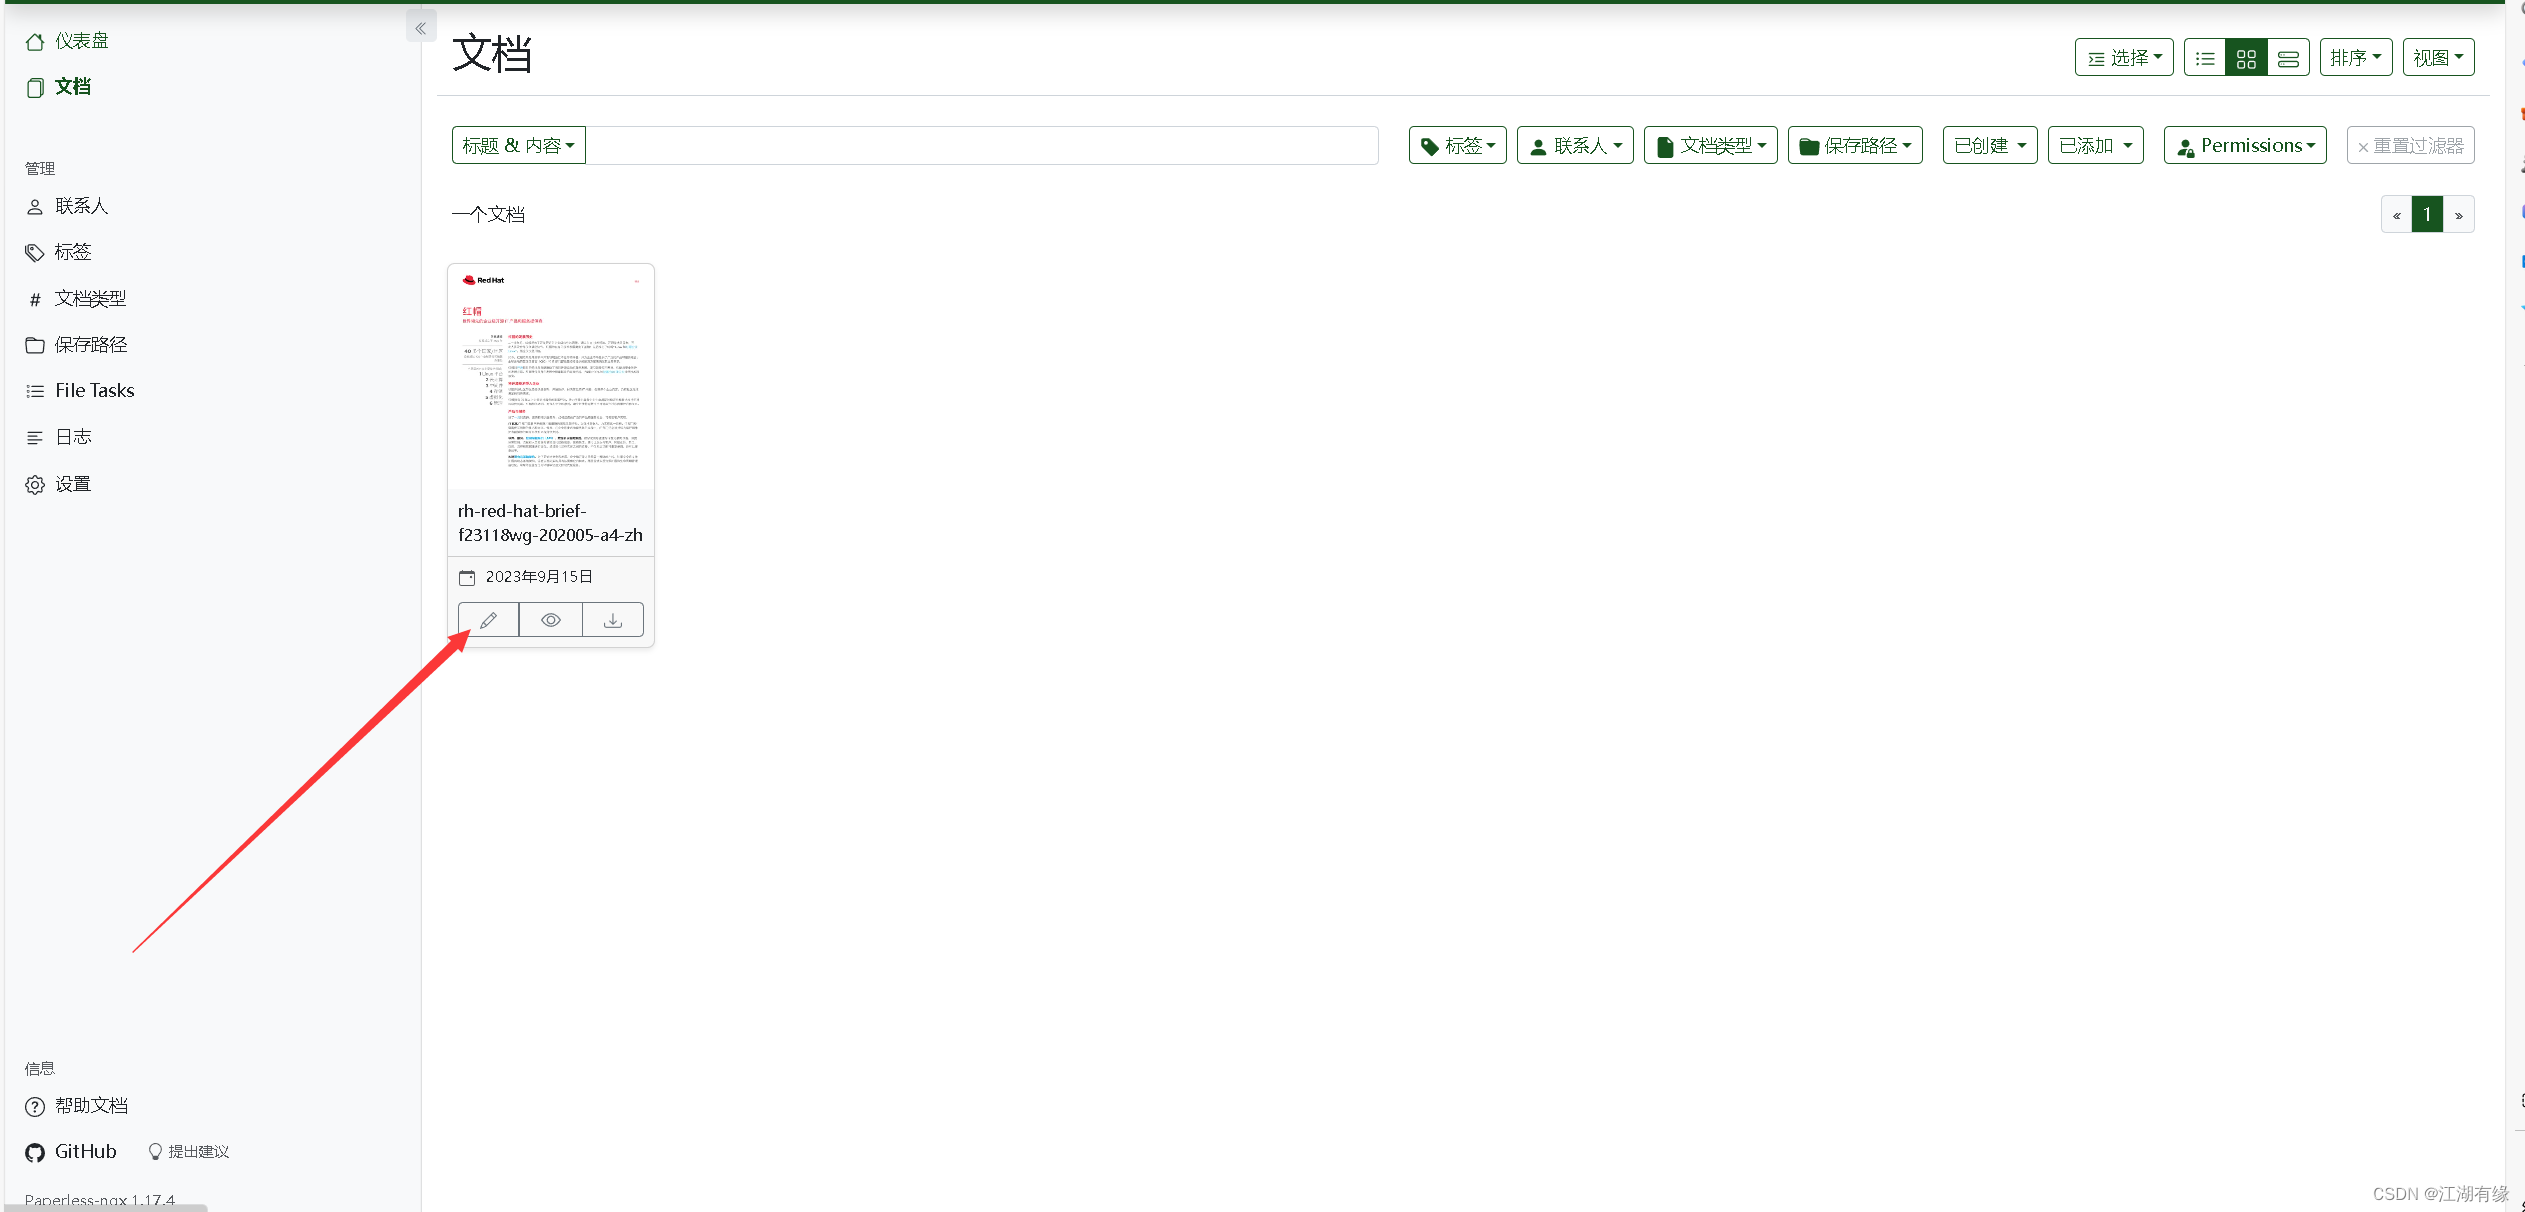Click the next page arrow in pagination
2525x1212 pixels.
coord(2459,215)
